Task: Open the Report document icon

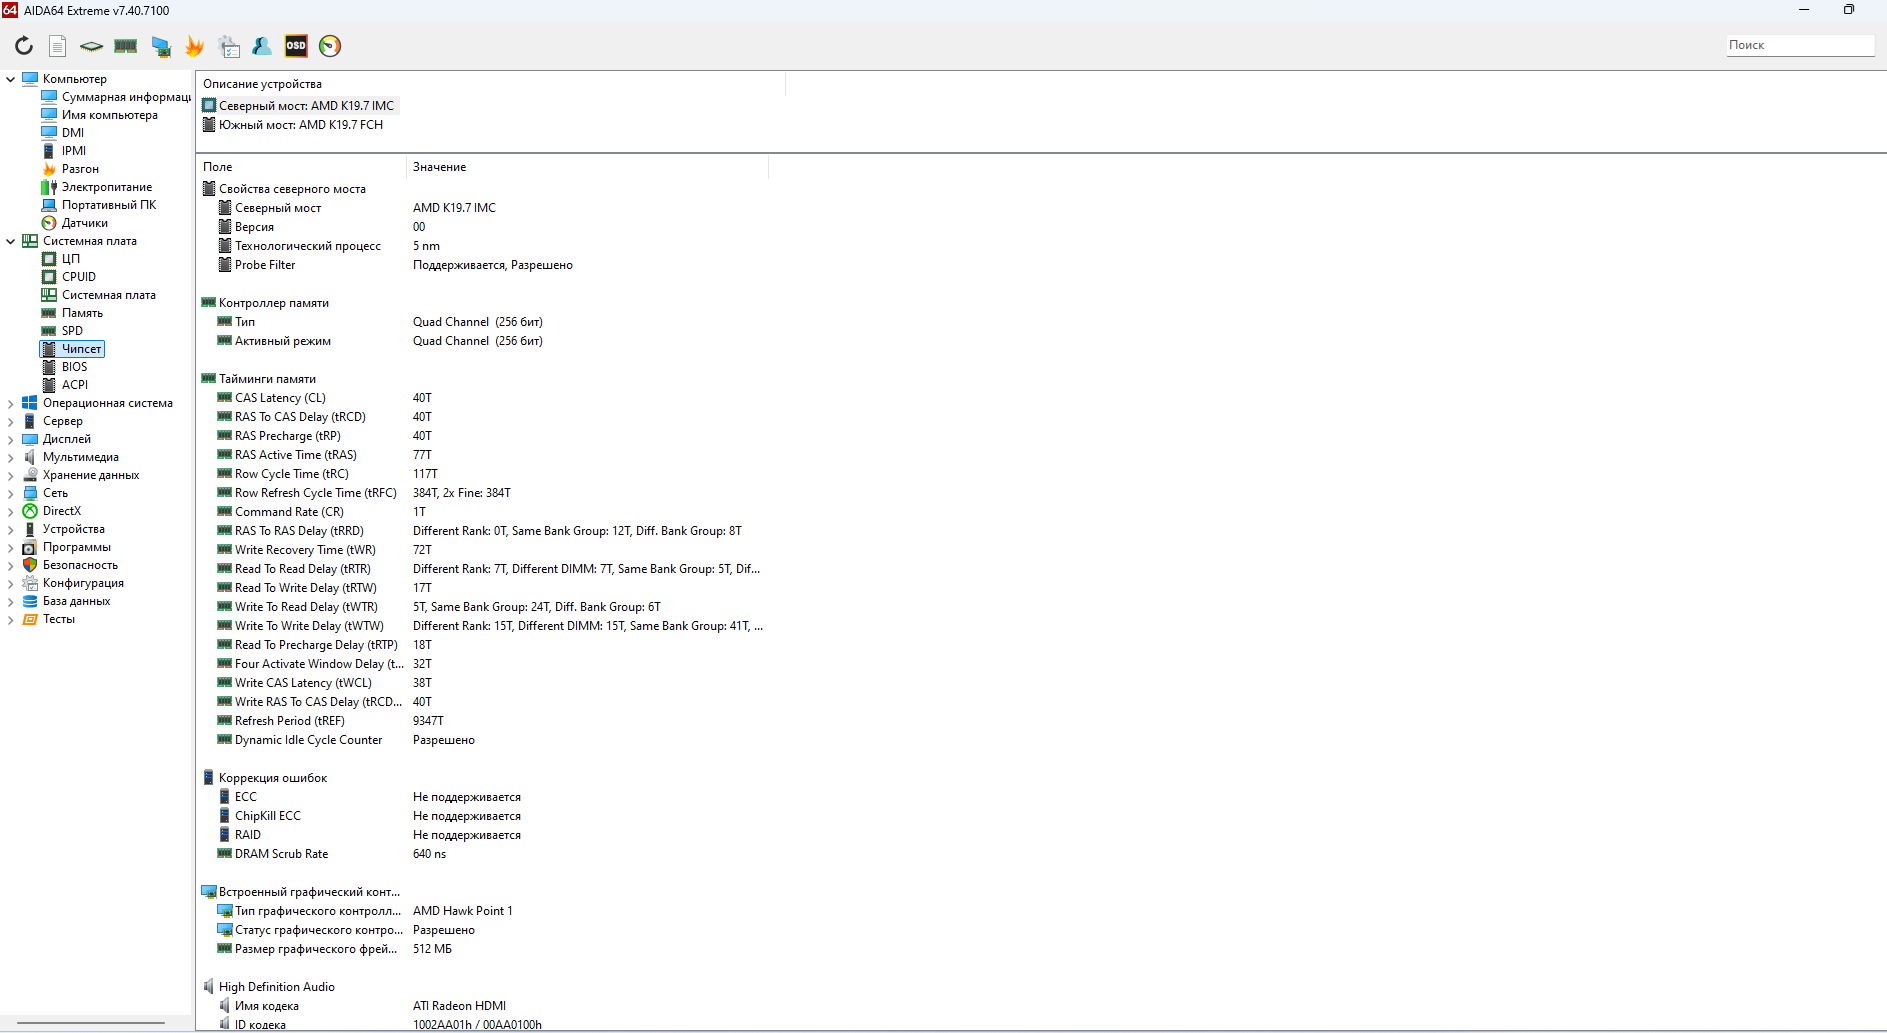Action: click(x=58, y=46)
